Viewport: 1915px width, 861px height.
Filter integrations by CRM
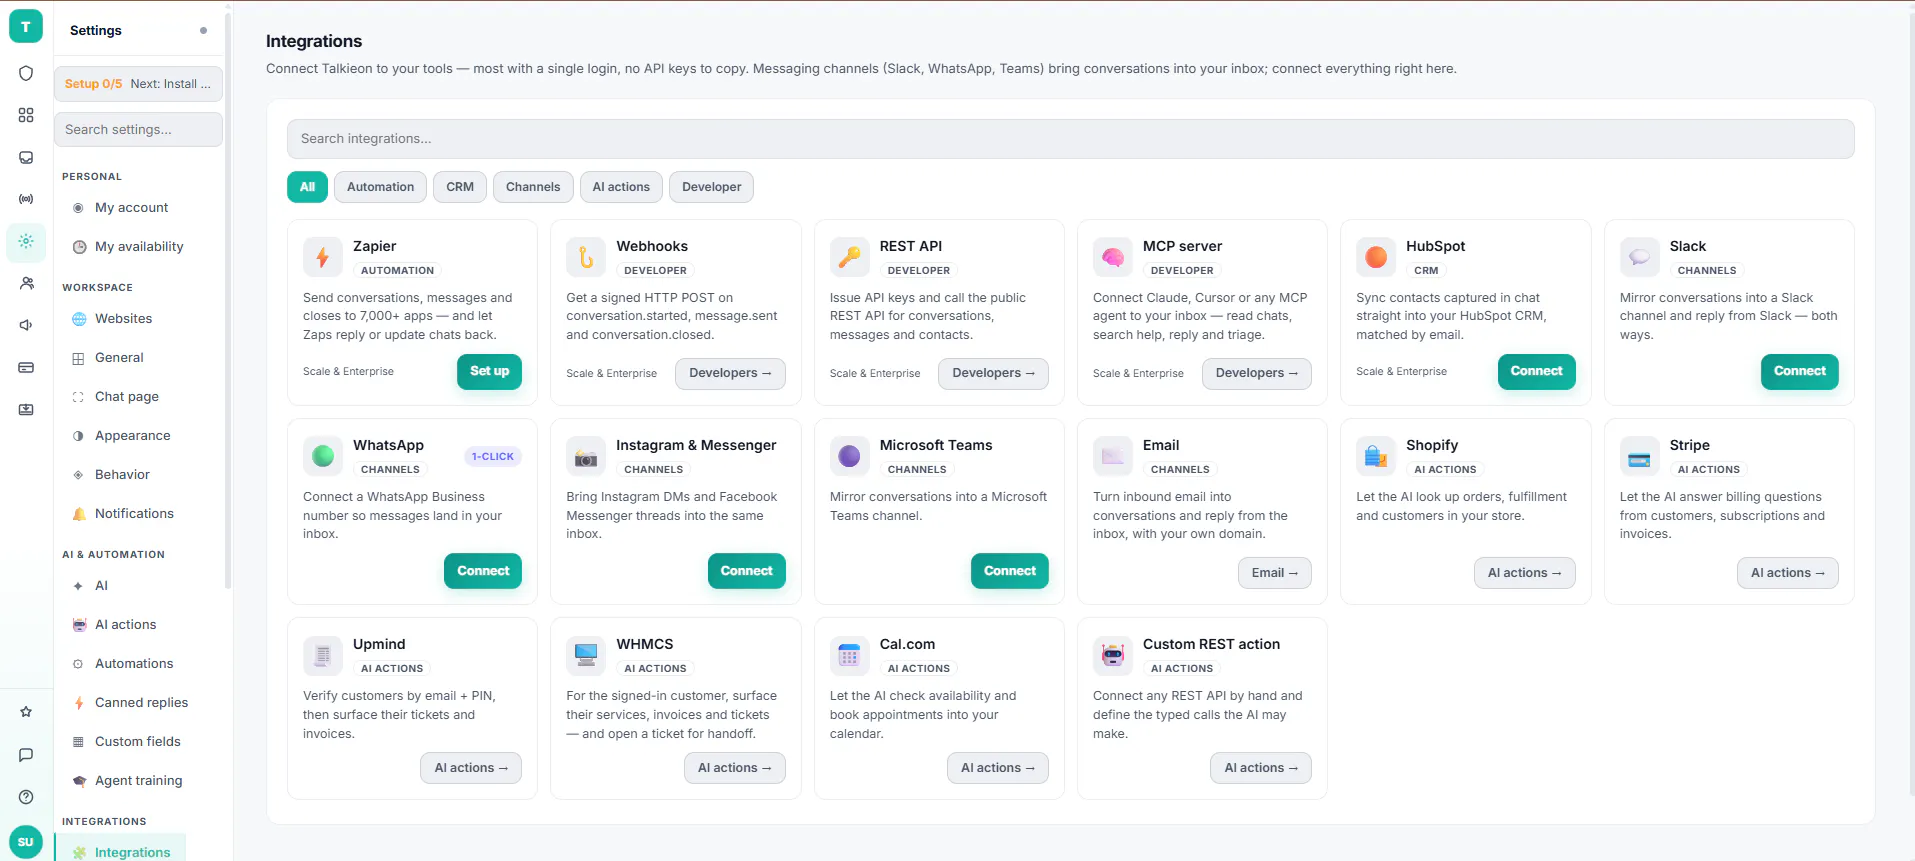click(460, 187)
